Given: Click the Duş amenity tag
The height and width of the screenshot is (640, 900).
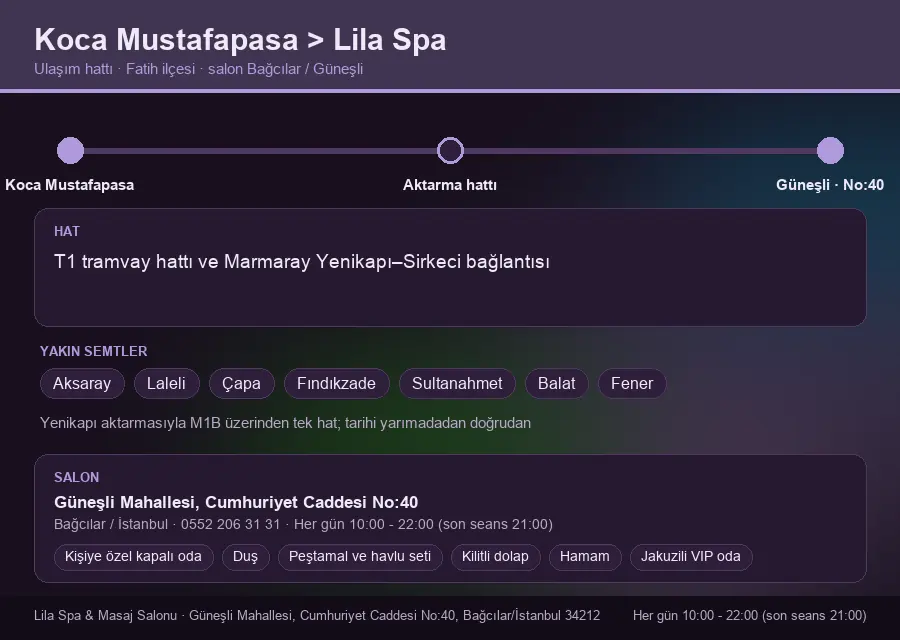Looking at the screenshot, I should click(245, 557).
